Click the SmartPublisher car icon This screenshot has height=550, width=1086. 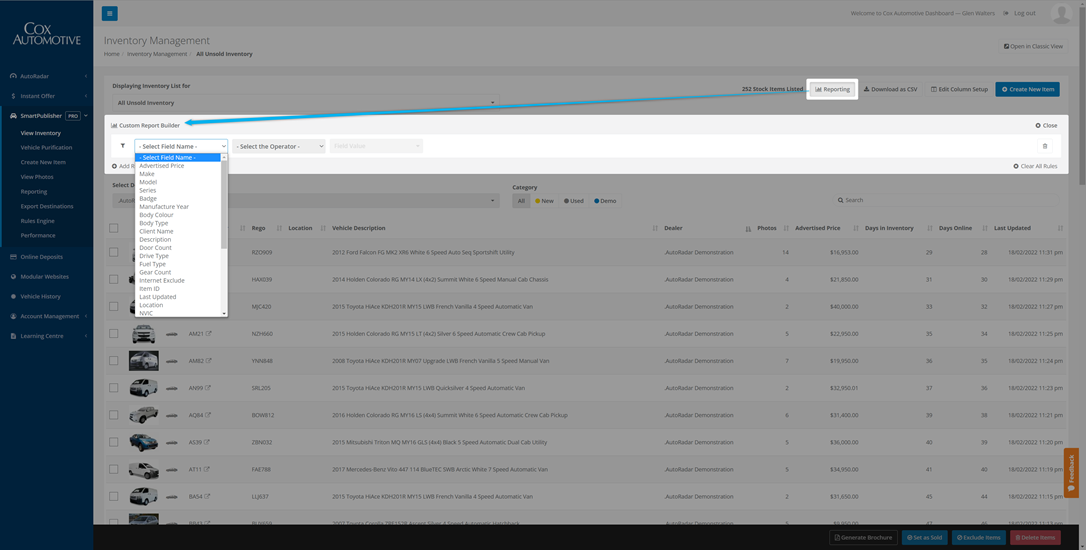click(13, 116)
